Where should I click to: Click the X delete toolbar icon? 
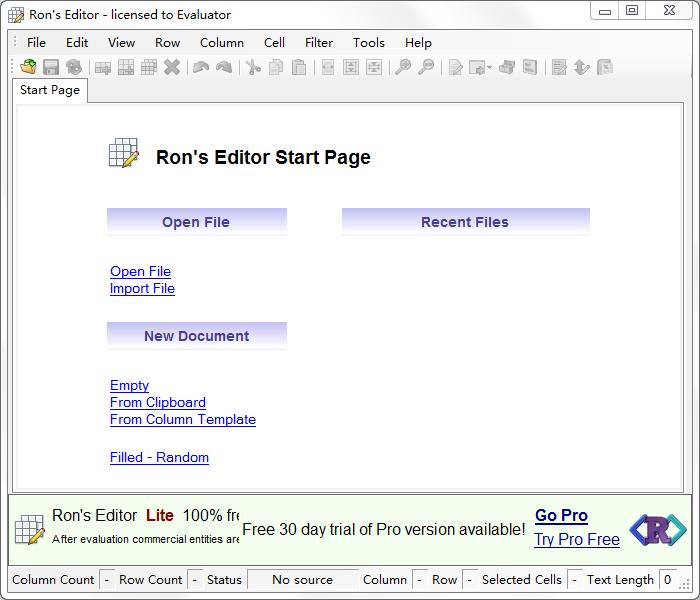pos(172,67)
